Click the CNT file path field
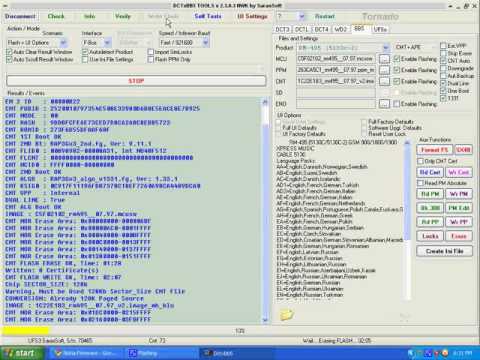Image resolution: width=480 pixels, height=360 pixels. click(336, 81)
